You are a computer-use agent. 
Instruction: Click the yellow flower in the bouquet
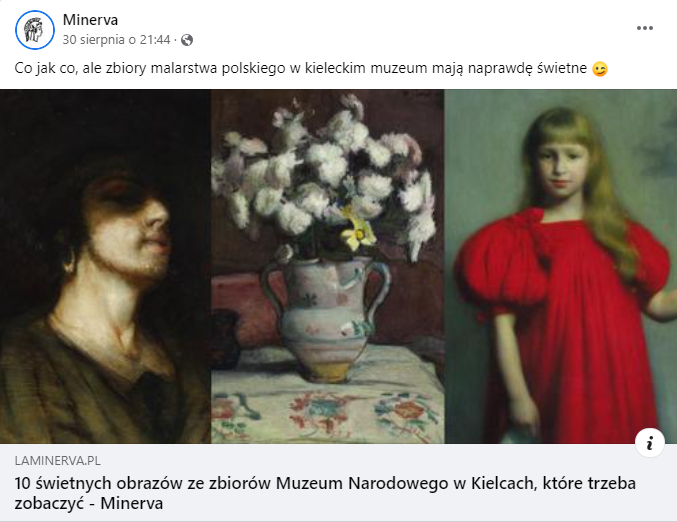357,233
